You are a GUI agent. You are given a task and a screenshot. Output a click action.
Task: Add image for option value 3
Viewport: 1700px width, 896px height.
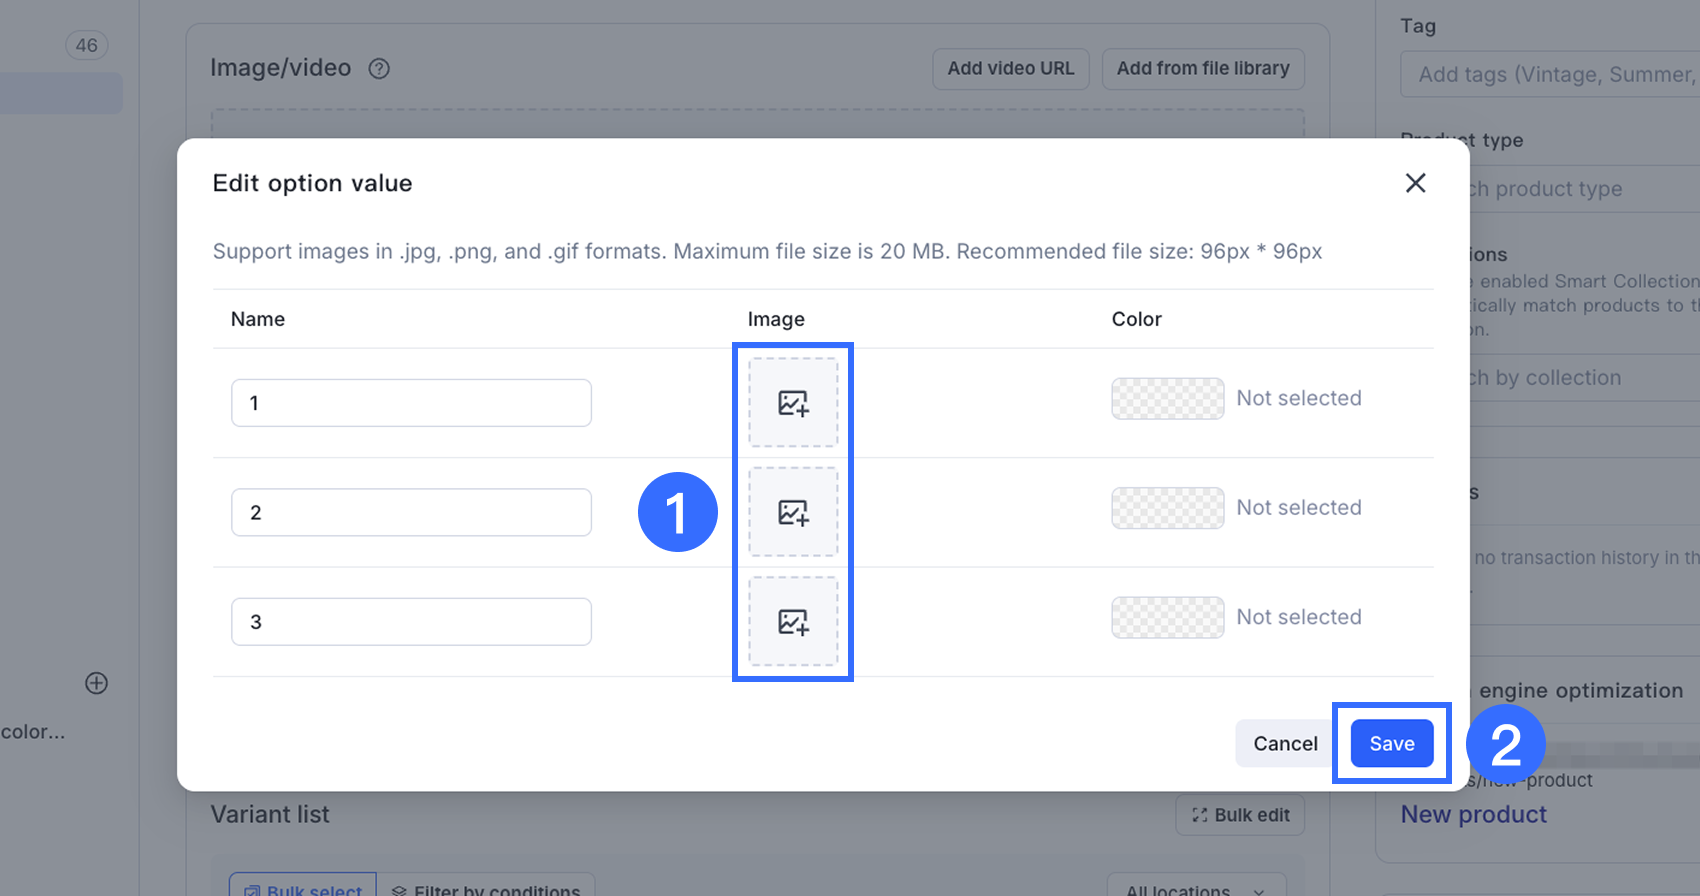pos(793,621)
